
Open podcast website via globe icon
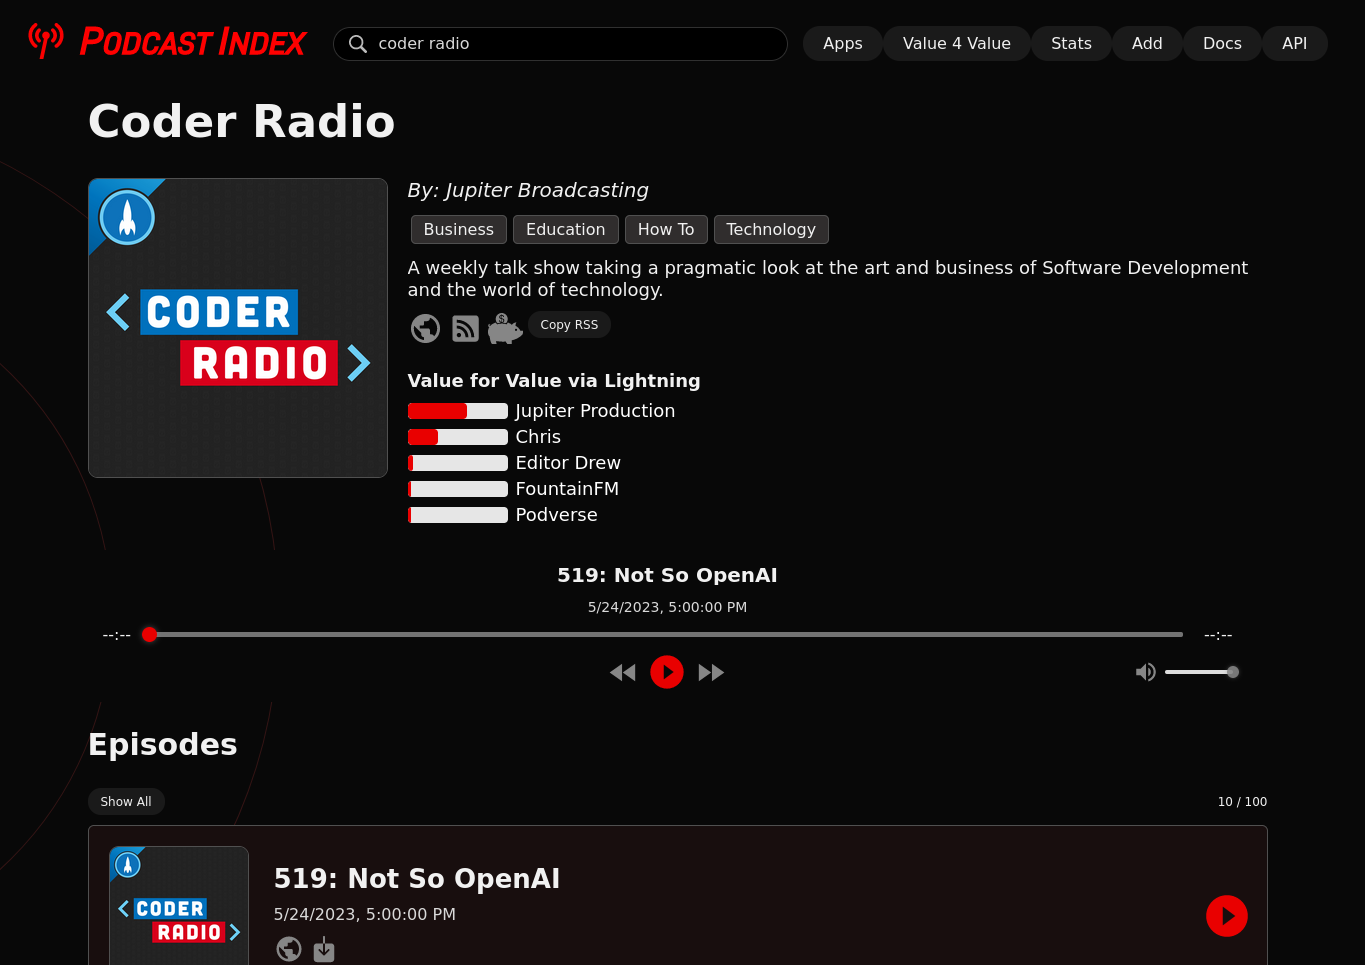(425, 328)
